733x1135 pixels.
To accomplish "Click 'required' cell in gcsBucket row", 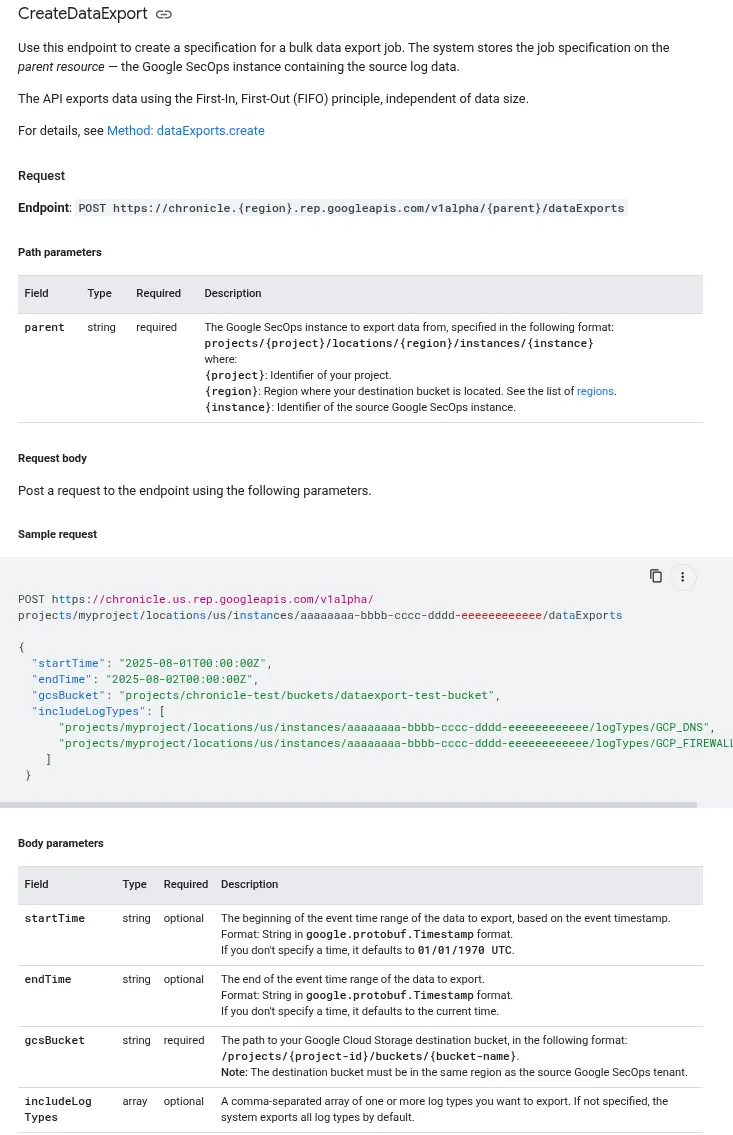I will (x=184, y=1040).
